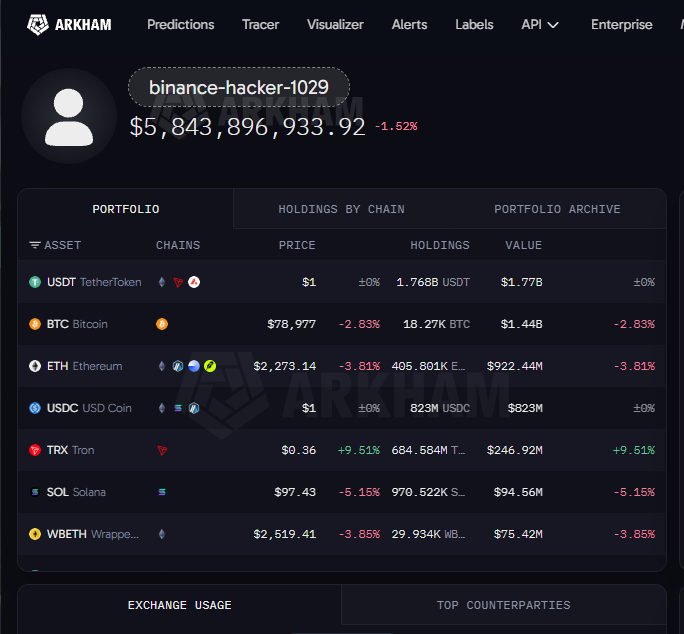Click the user profile avatar
This screenshot has width=684, height=634.
tap(69, 116)
